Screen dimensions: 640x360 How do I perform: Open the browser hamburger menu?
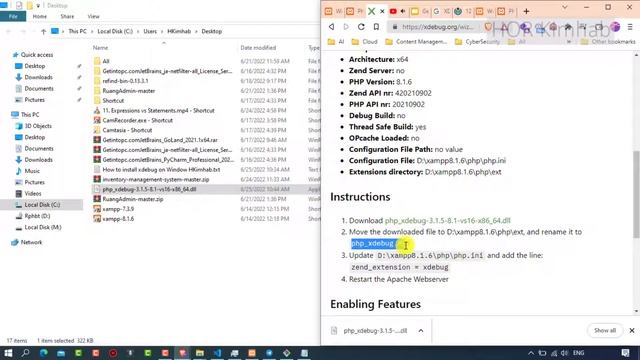coord(630,27)
